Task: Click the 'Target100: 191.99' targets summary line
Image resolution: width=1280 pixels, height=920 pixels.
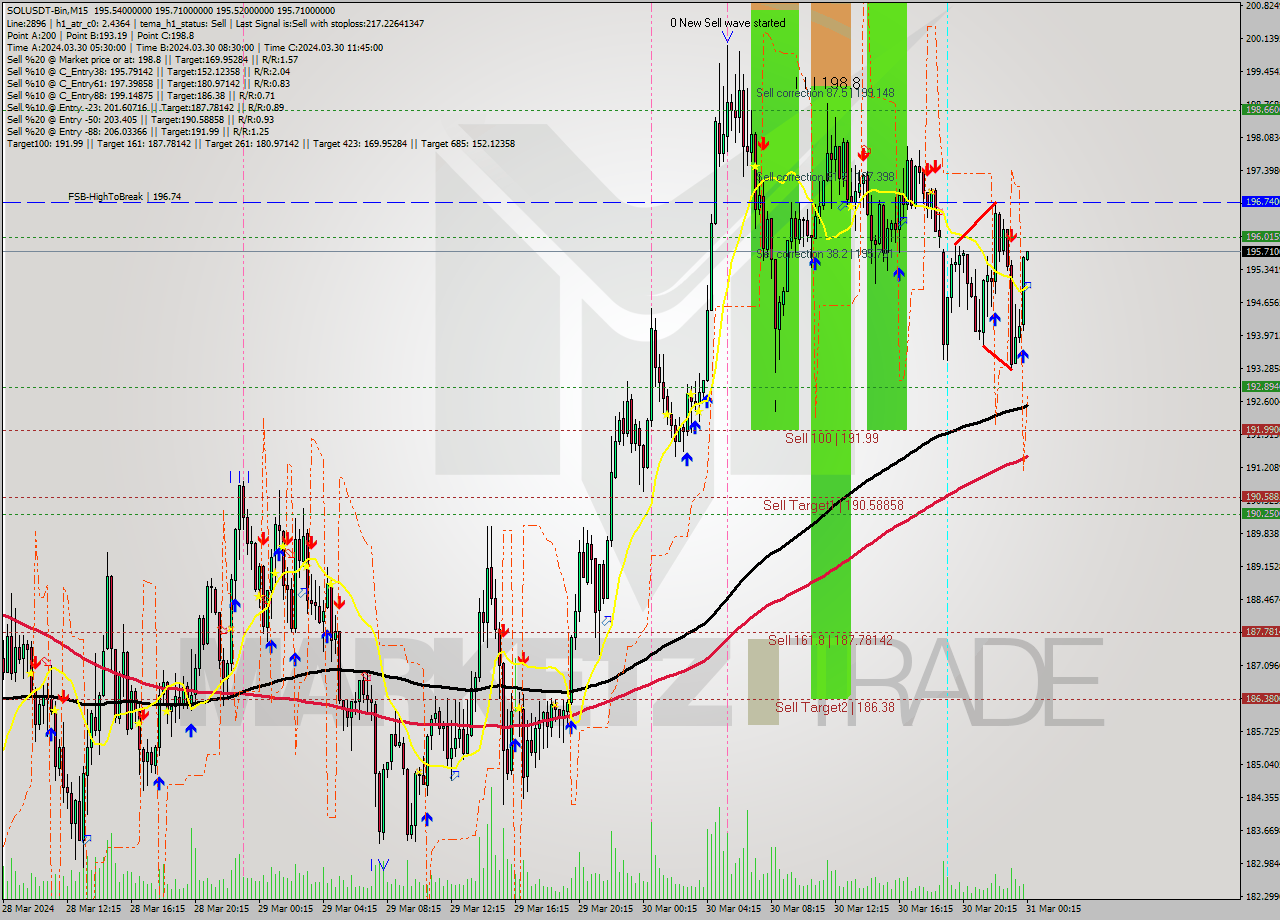Action: (261, 143)
